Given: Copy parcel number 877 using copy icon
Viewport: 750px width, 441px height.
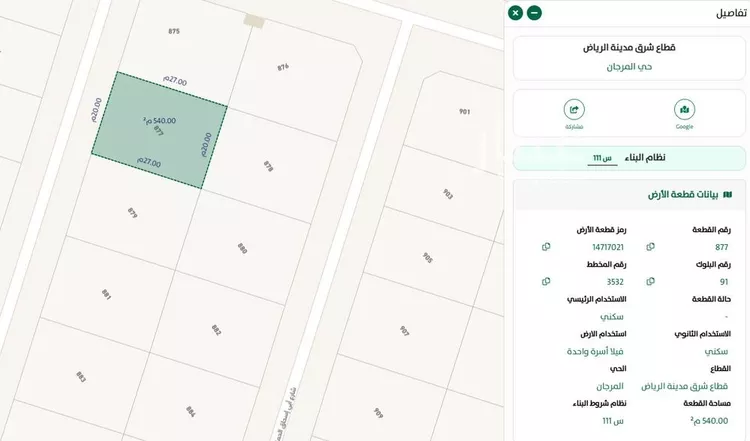Looking at the screenshot, I should pos(651,247).
